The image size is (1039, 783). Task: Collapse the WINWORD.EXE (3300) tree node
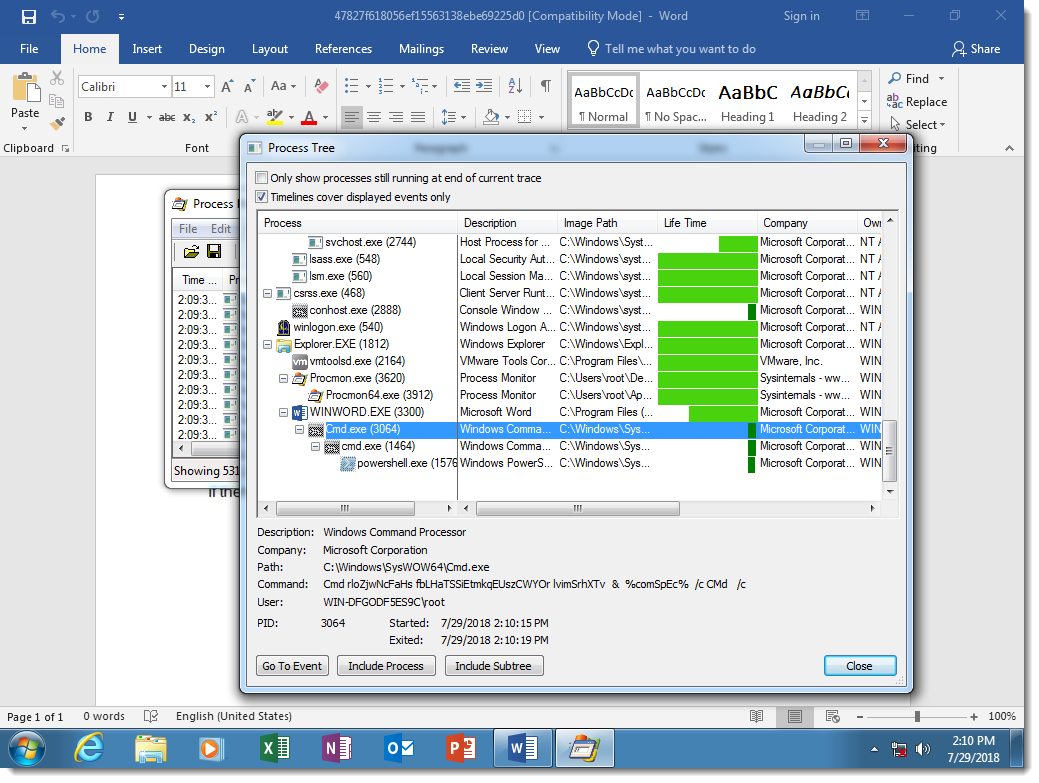(284, 412)
